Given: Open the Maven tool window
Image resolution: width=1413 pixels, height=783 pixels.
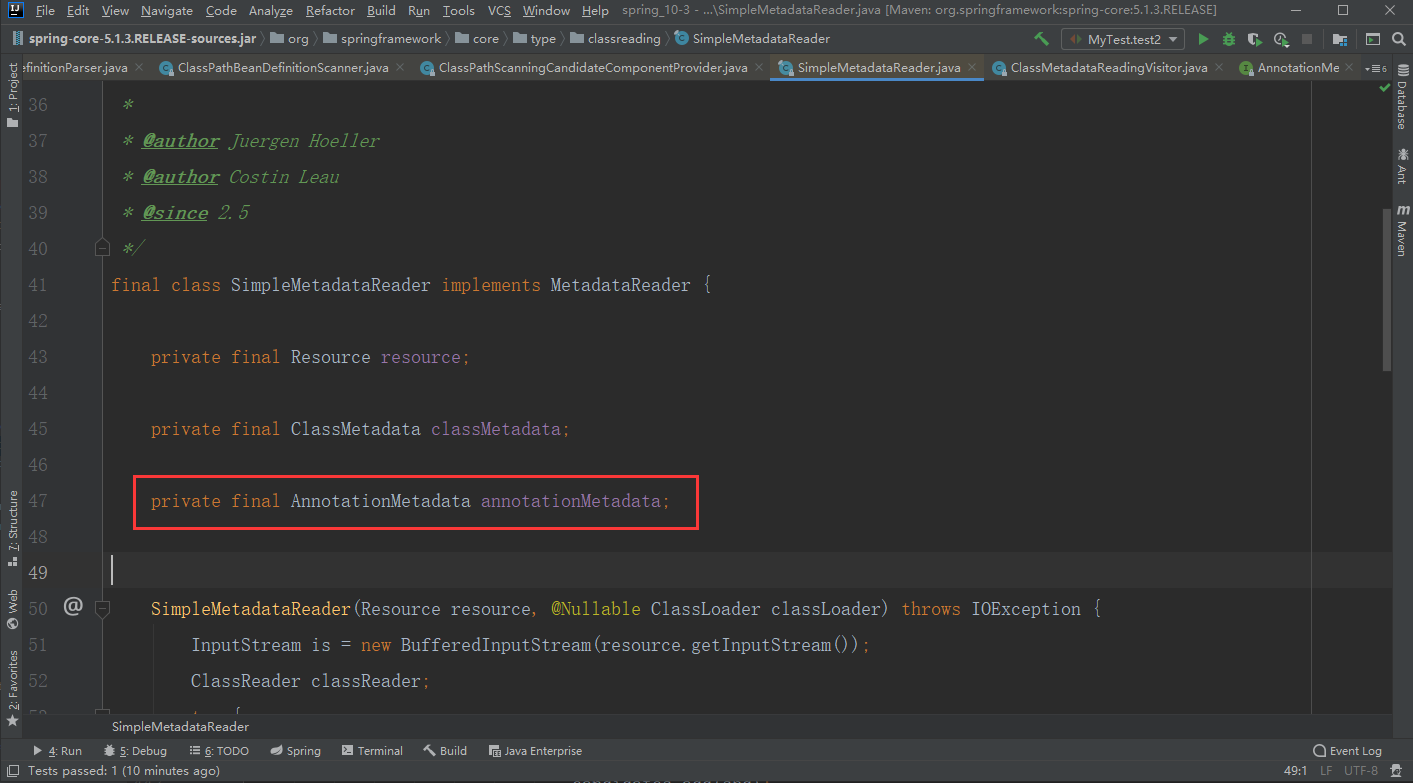Looking at the screenshot, I should coord(1401,230).
